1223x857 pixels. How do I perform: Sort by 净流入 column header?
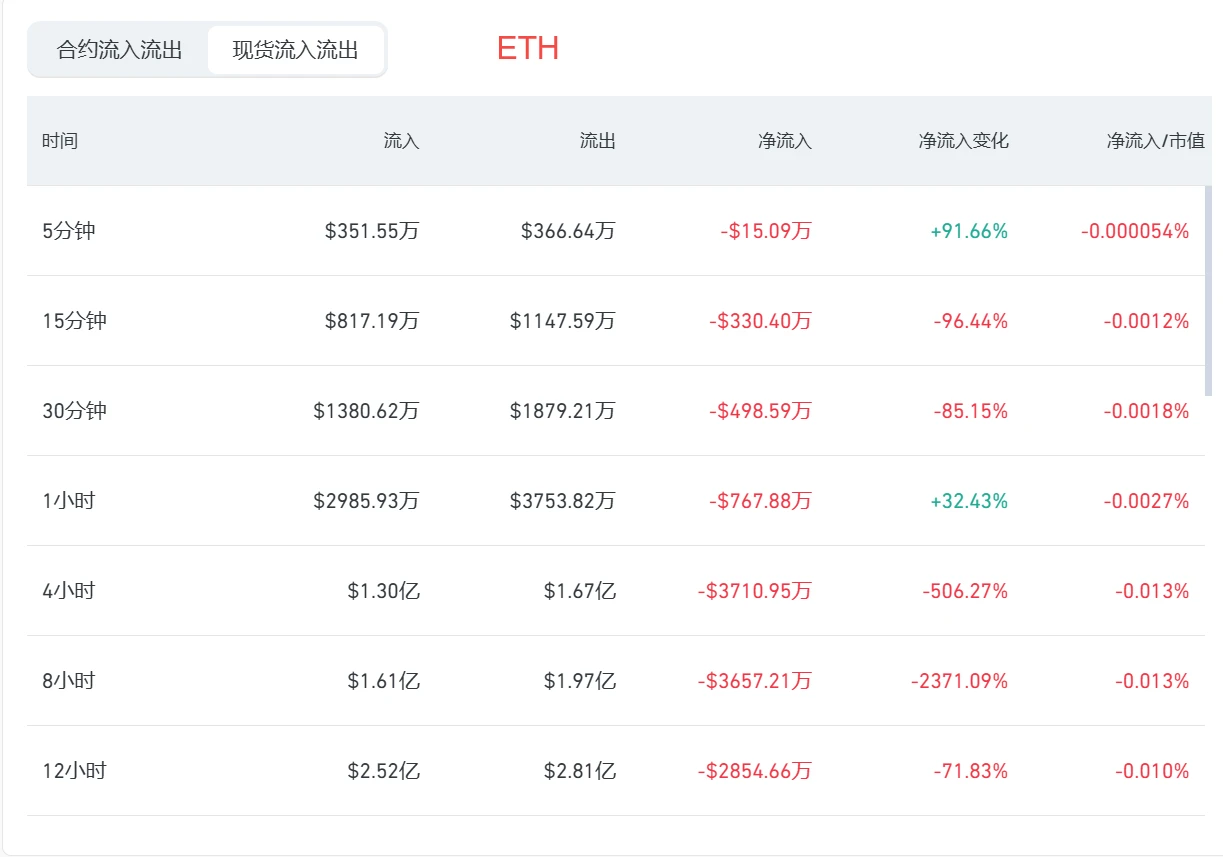tap(785, 141)
